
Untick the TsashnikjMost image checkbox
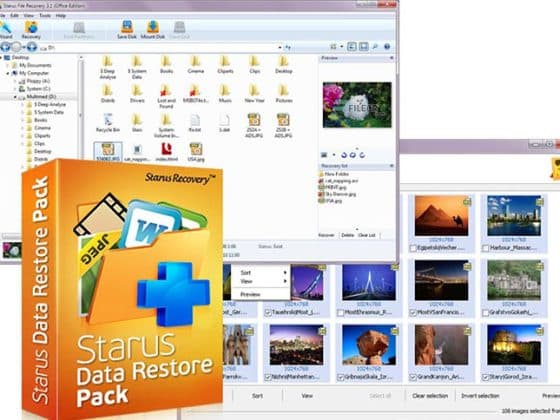(x=268, y=313)
